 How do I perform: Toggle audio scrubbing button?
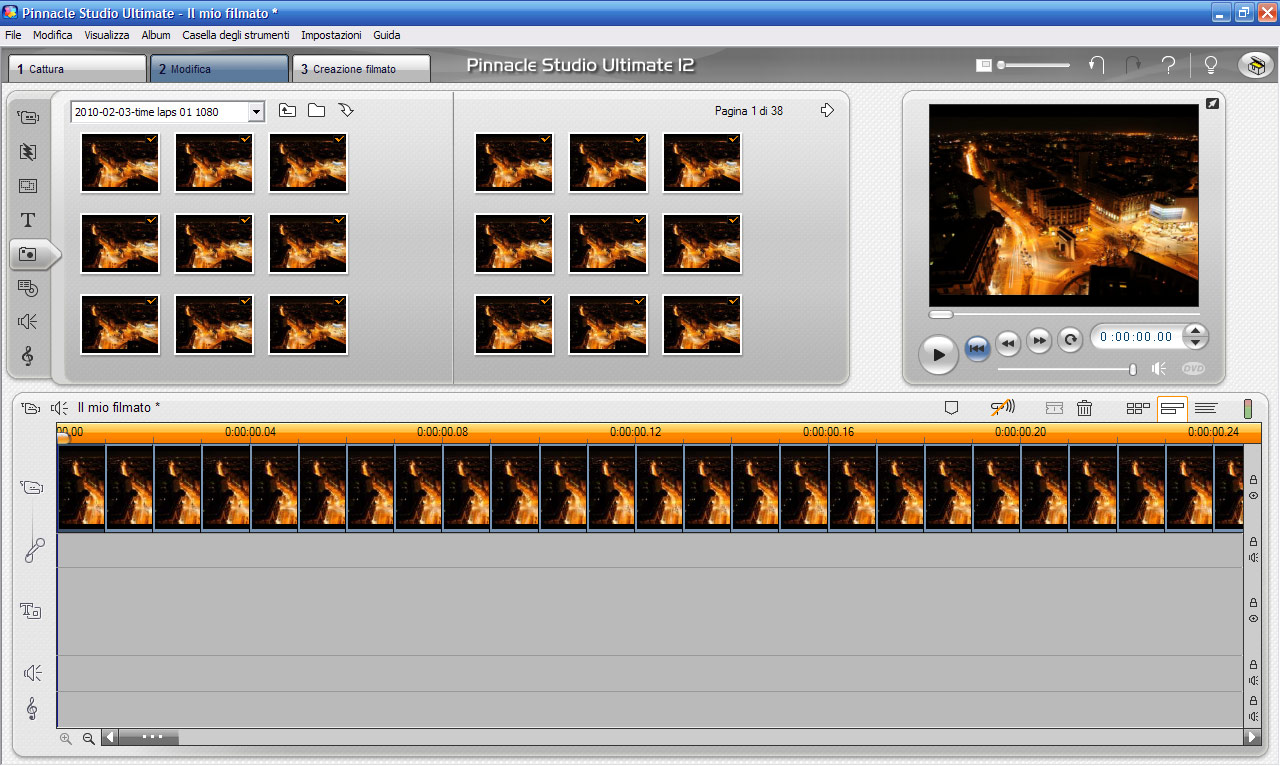pyautogui.click(x=1002, y=407)
